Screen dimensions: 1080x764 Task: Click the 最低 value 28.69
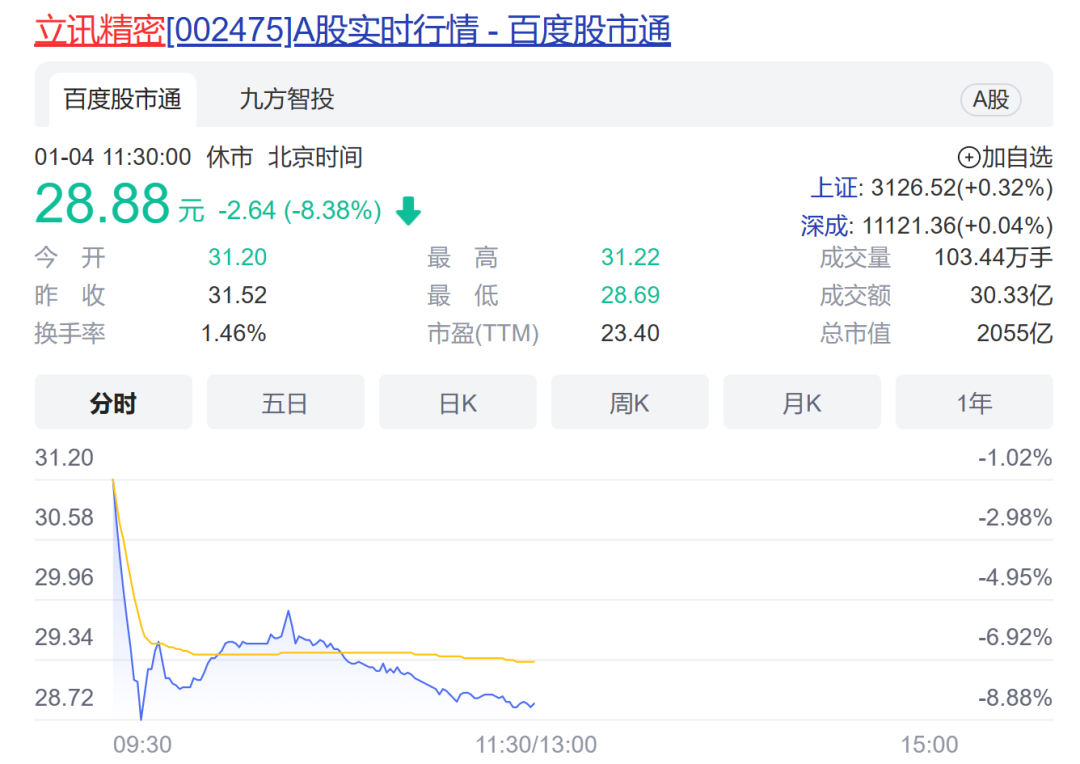pos(630,295)
